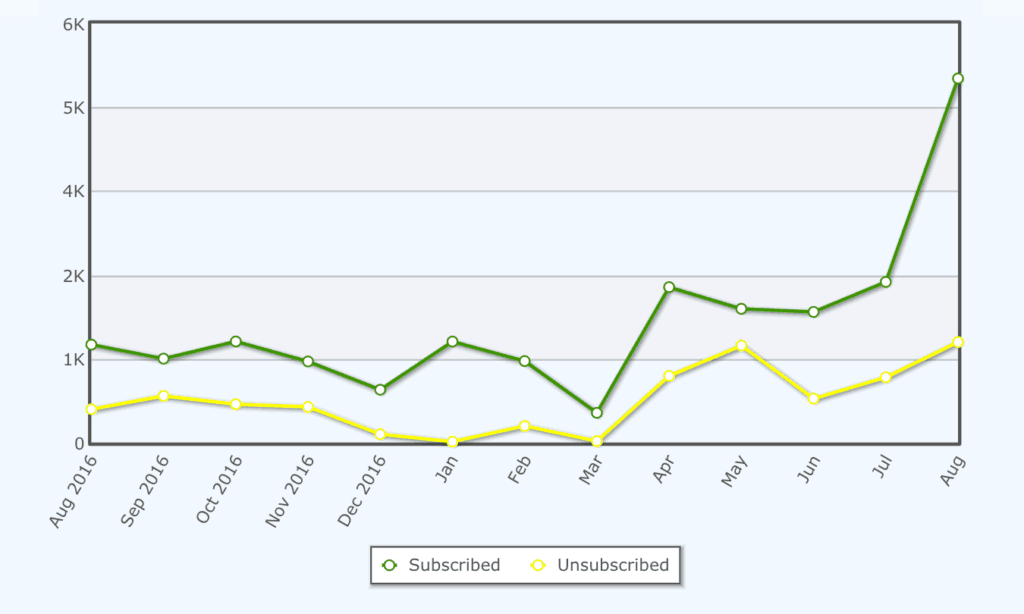Toggle the Subscribed series in legend
The height and width of the screenshot is (614, 1024).
(x=454, y=565)
